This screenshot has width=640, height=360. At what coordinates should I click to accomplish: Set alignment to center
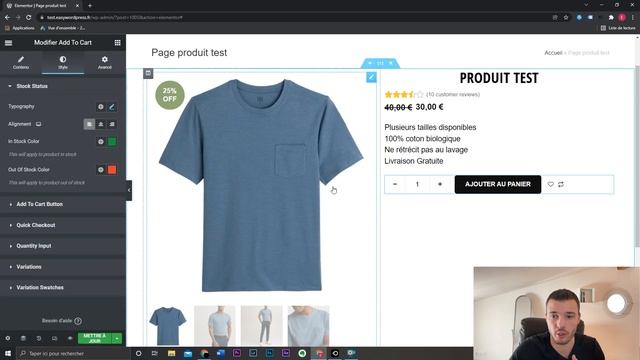(x=100, y=124)
